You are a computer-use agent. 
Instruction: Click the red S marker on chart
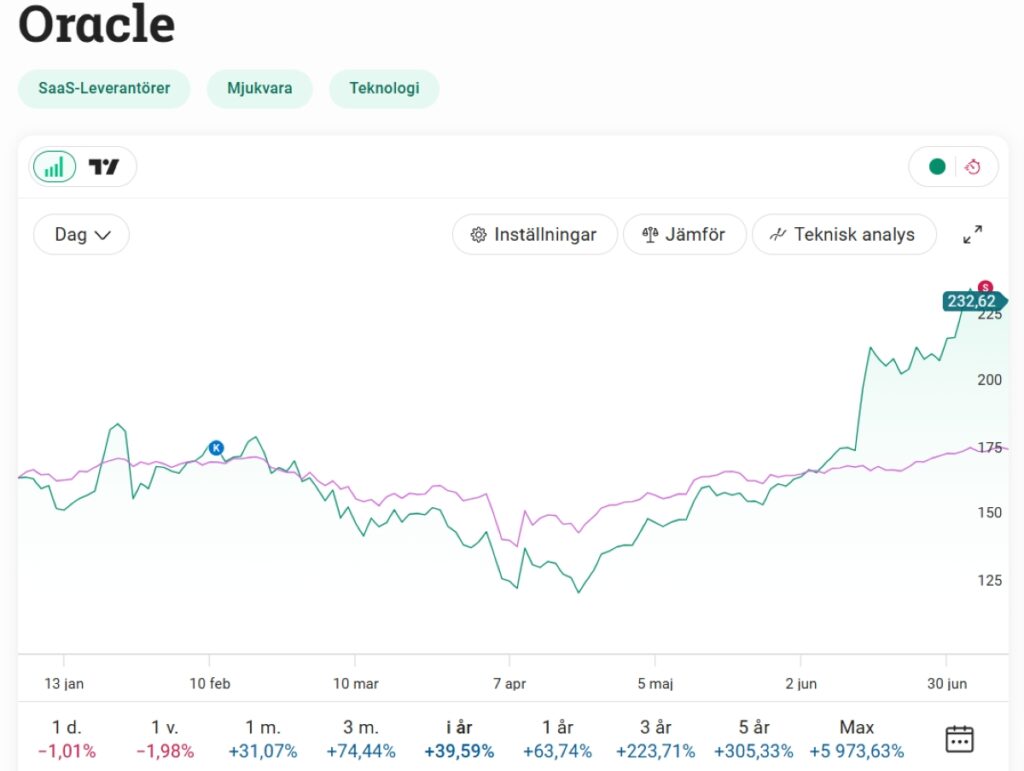click(985, 287)
